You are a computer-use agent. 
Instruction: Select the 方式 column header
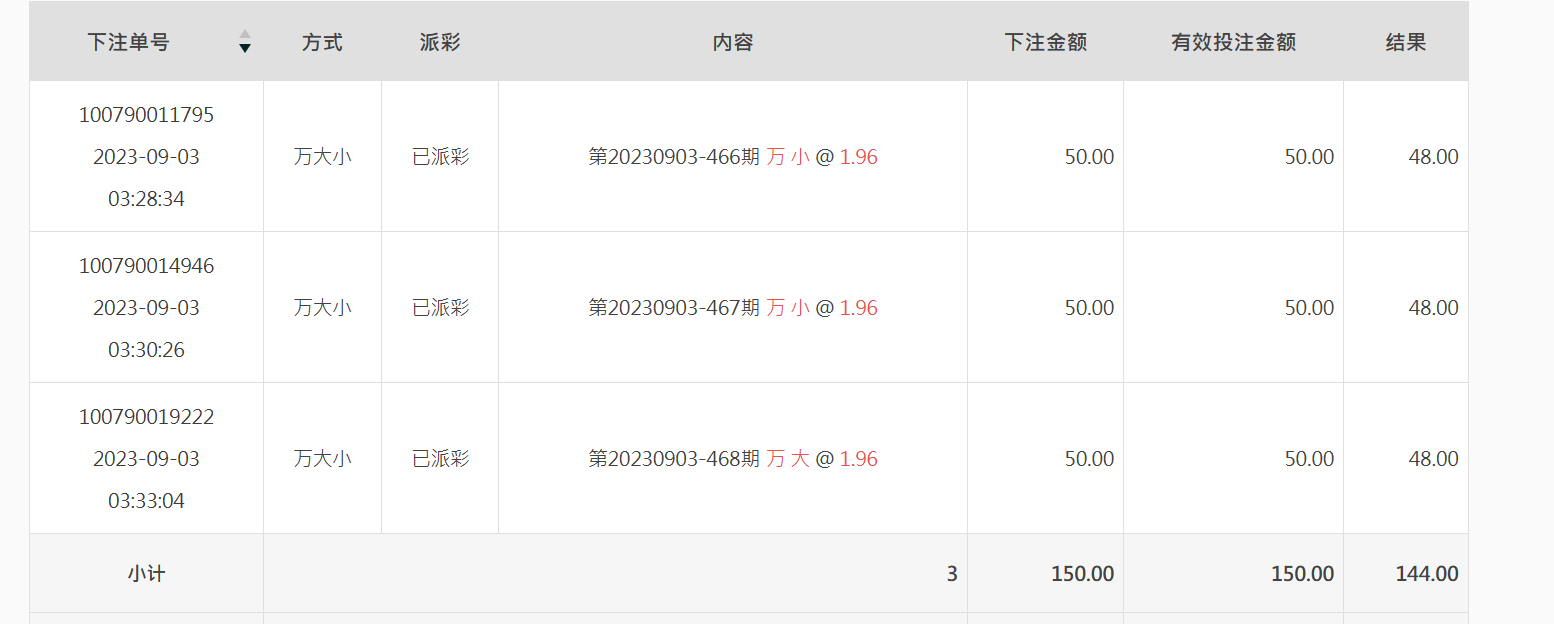pos(322,42)
